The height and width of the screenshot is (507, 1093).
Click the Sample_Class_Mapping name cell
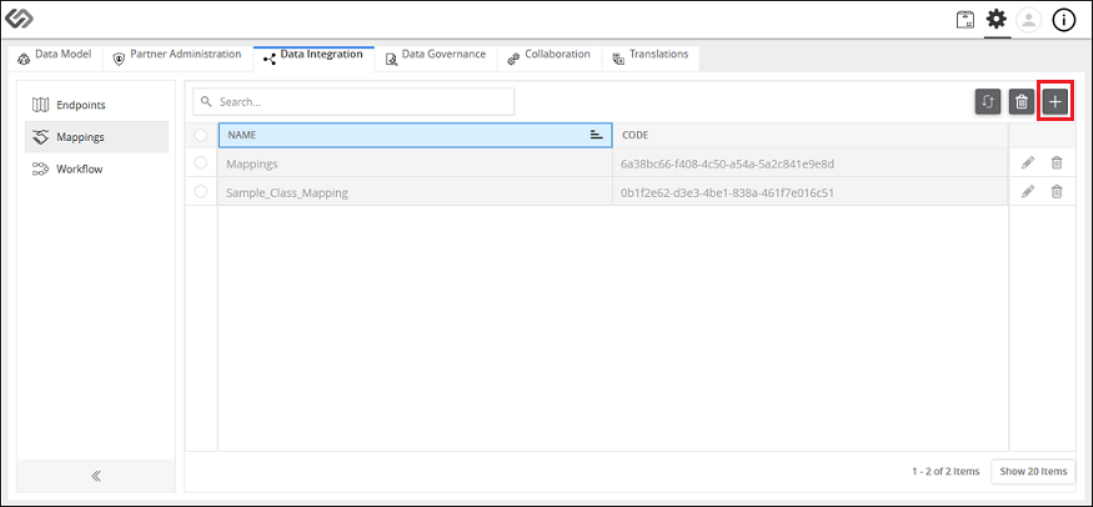pos(415,192)
